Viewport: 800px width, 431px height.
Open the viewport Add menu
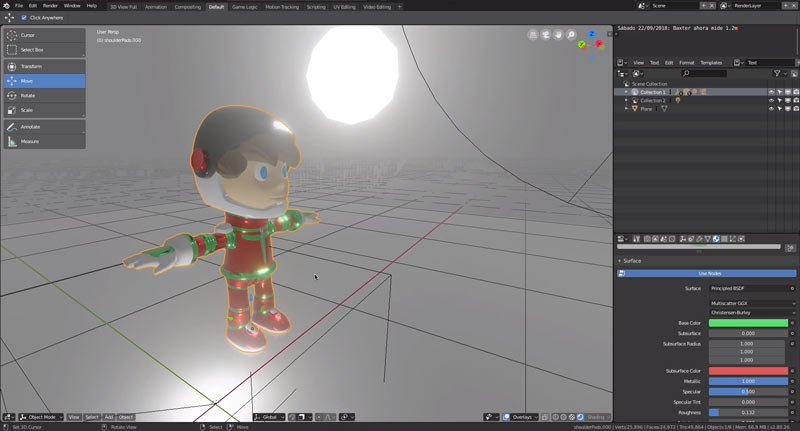pyautogui.click(x=109, y=417)
